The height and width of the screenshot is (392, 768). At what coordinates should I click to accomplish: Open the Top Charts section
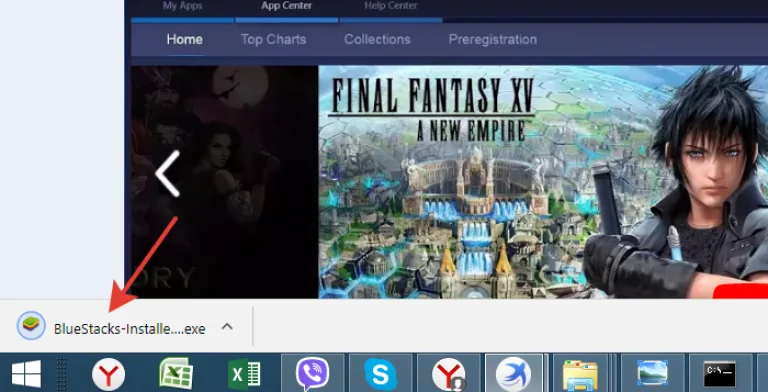(x=273, y=39)
